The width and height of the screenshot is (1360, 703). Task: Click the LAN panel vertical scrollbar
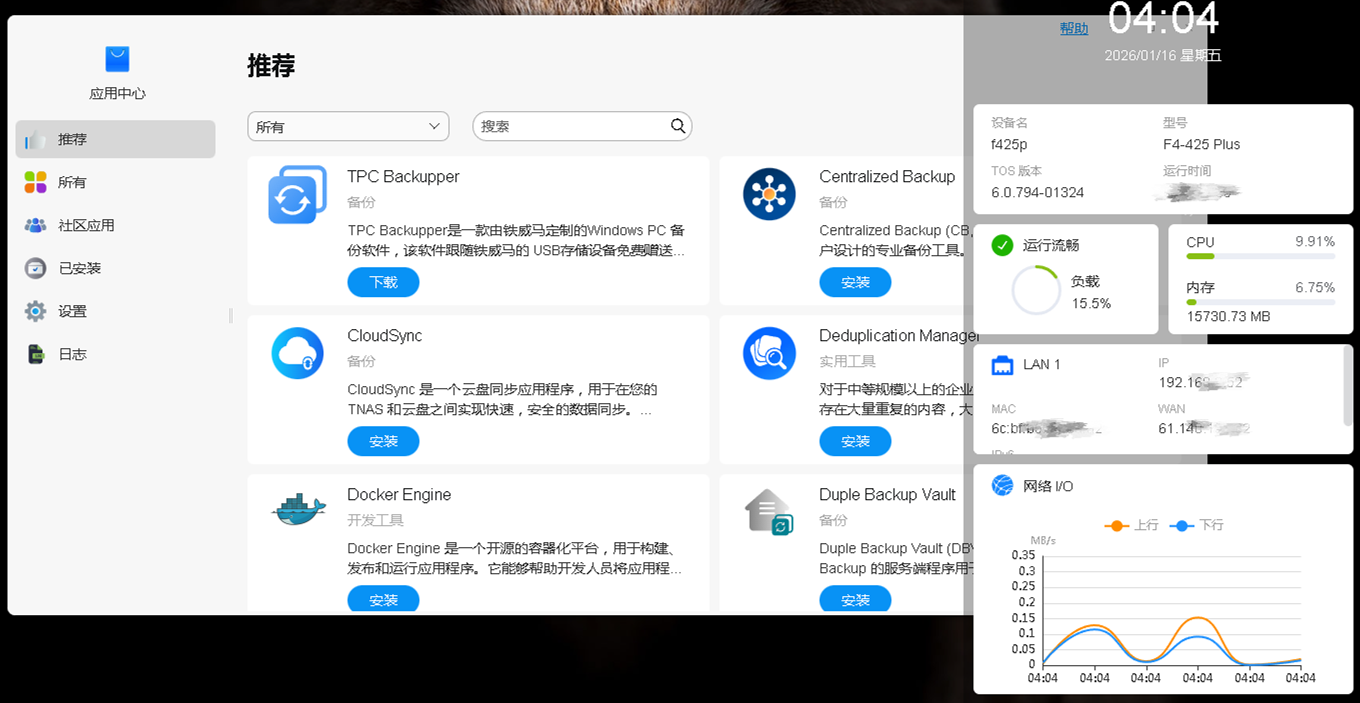1348,387
